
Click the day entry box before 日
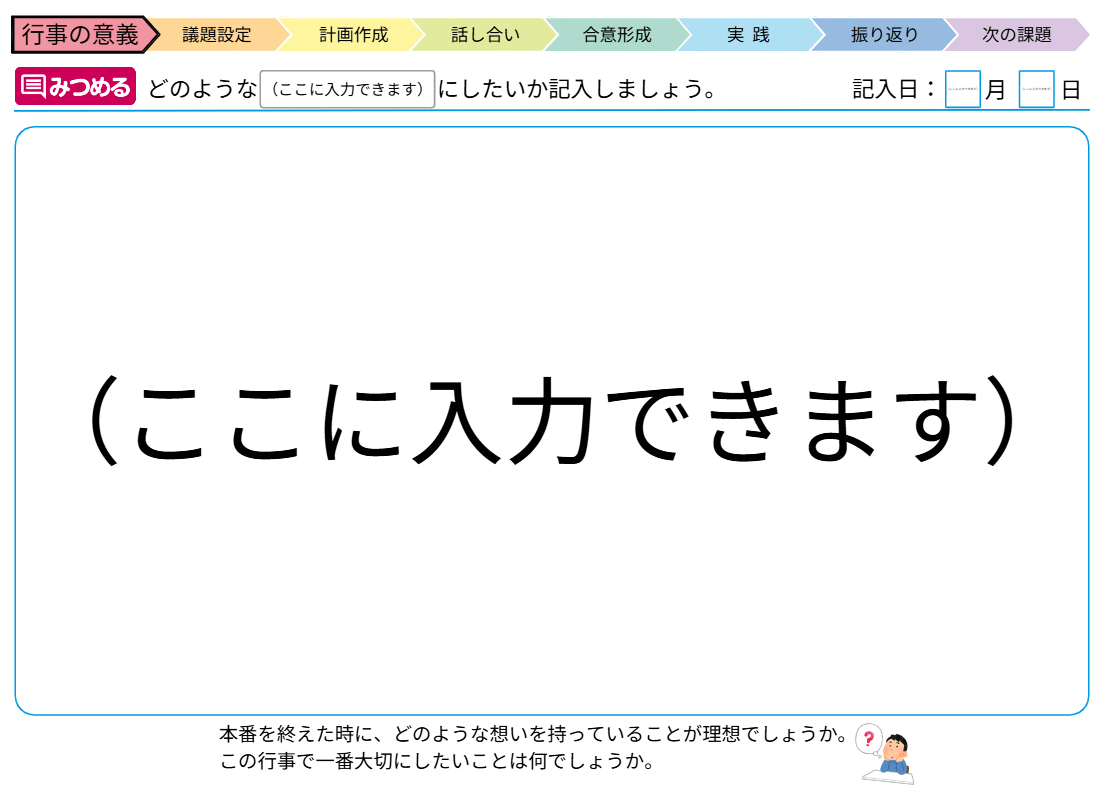(x=1036, y=89)
